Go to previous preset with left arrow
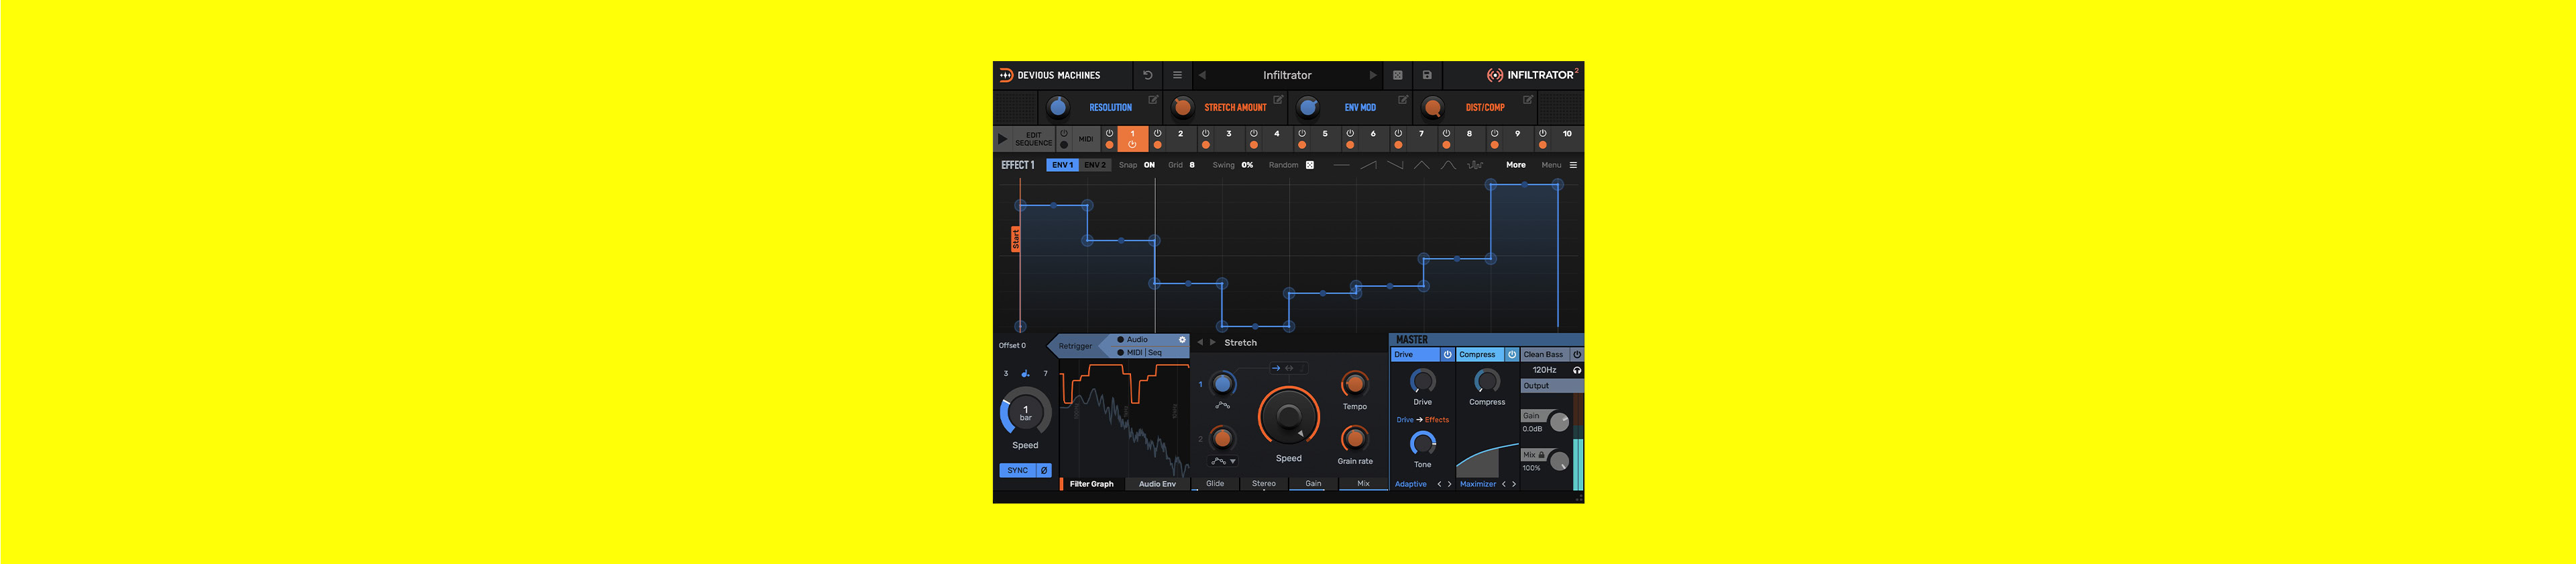Viewport: 2576px width, 564px height. 1202,75
